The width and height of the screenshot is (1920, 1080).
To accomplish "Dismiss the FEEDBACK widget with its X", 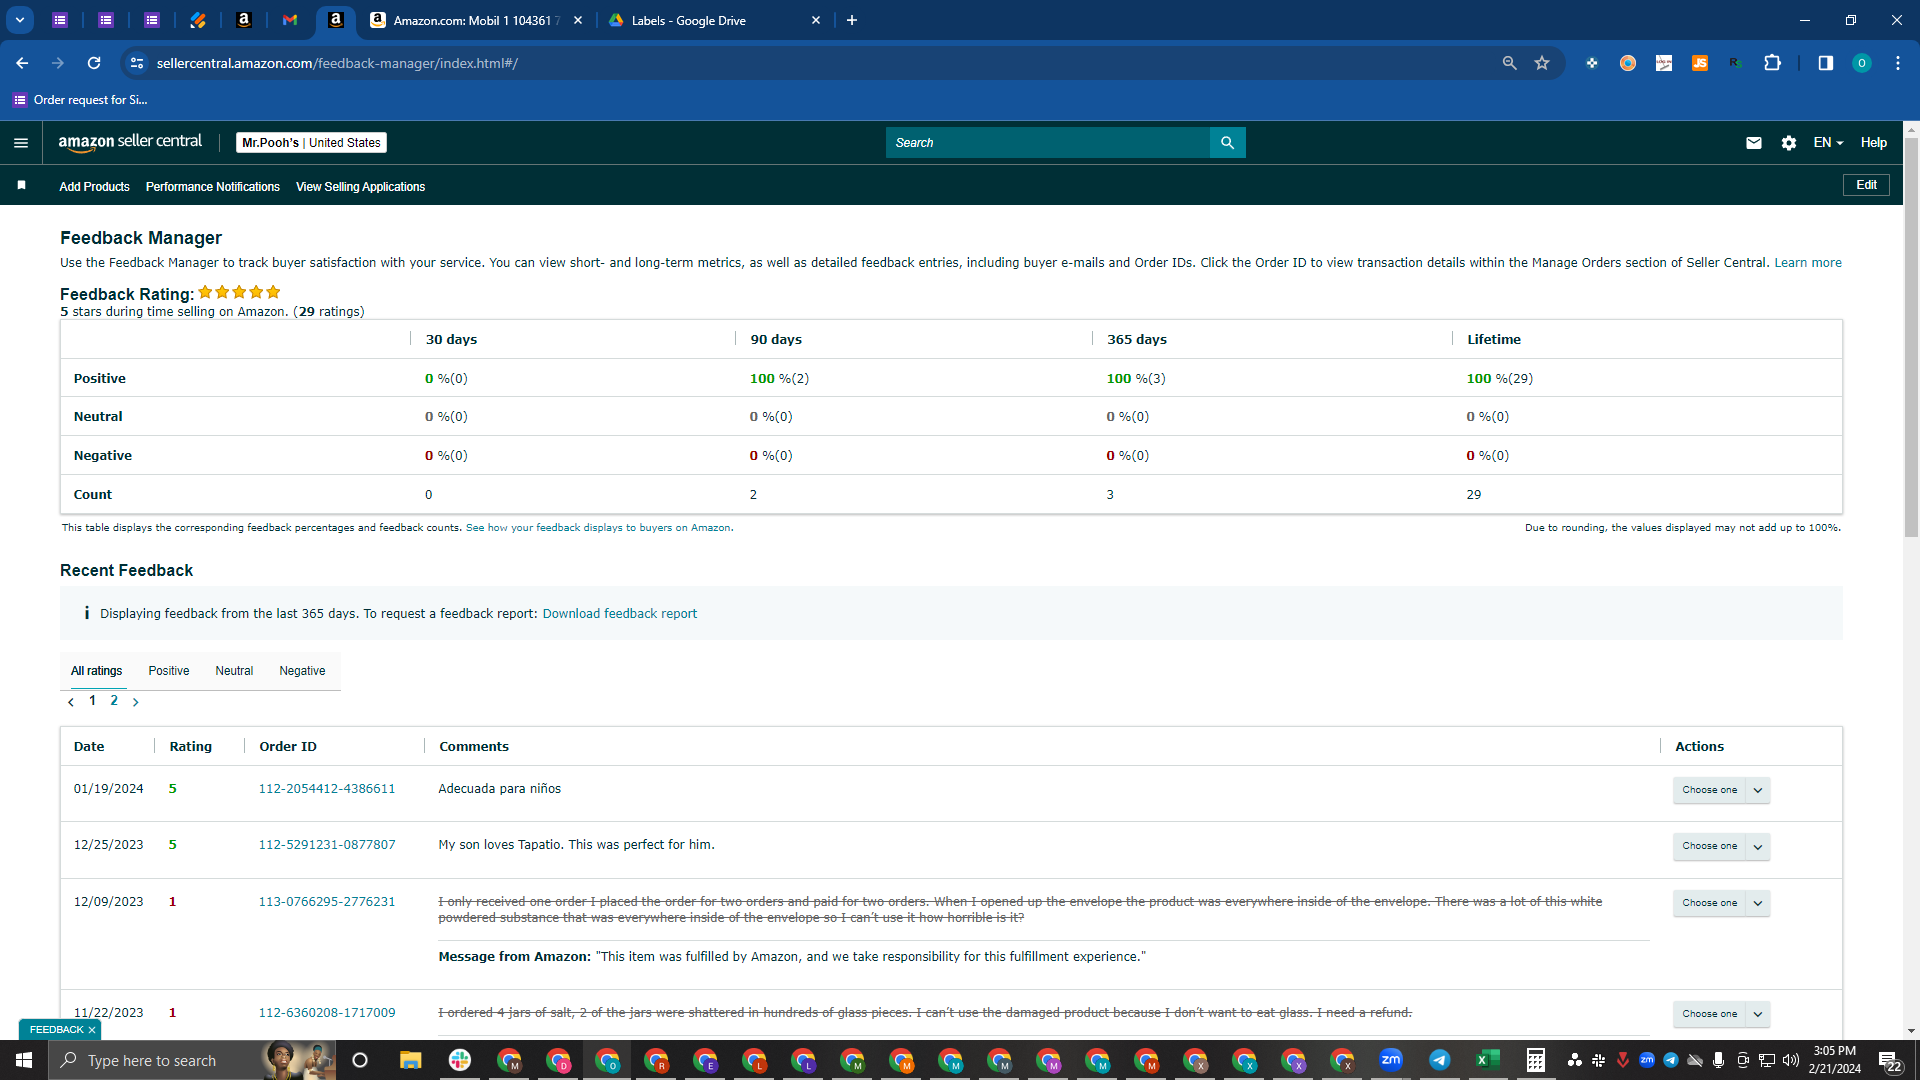I will 92,1030.
